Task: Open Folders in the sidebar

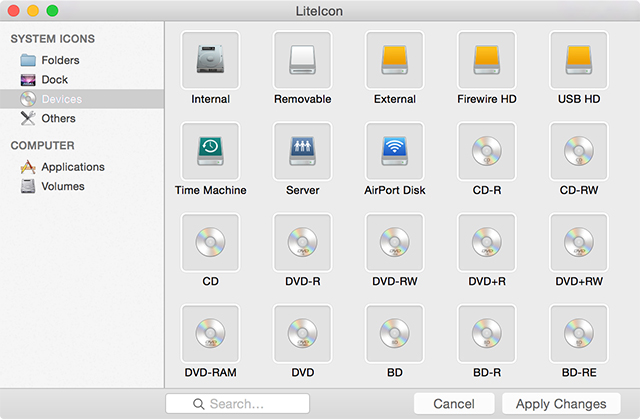Action: [x=82, y=60]
